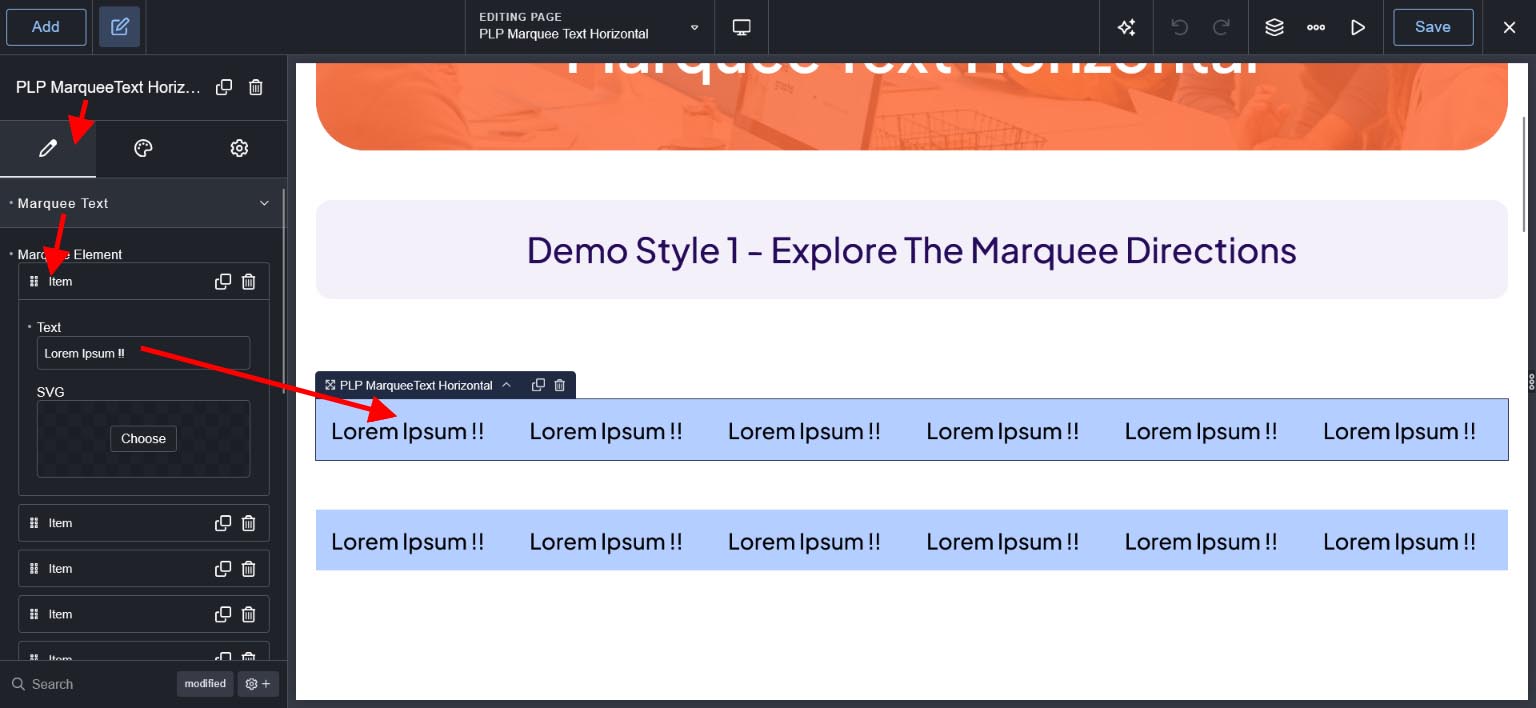The height and width of the screenshot is (708, 1536).
Task: Click the second blue marquee strip
Action: 911,540
